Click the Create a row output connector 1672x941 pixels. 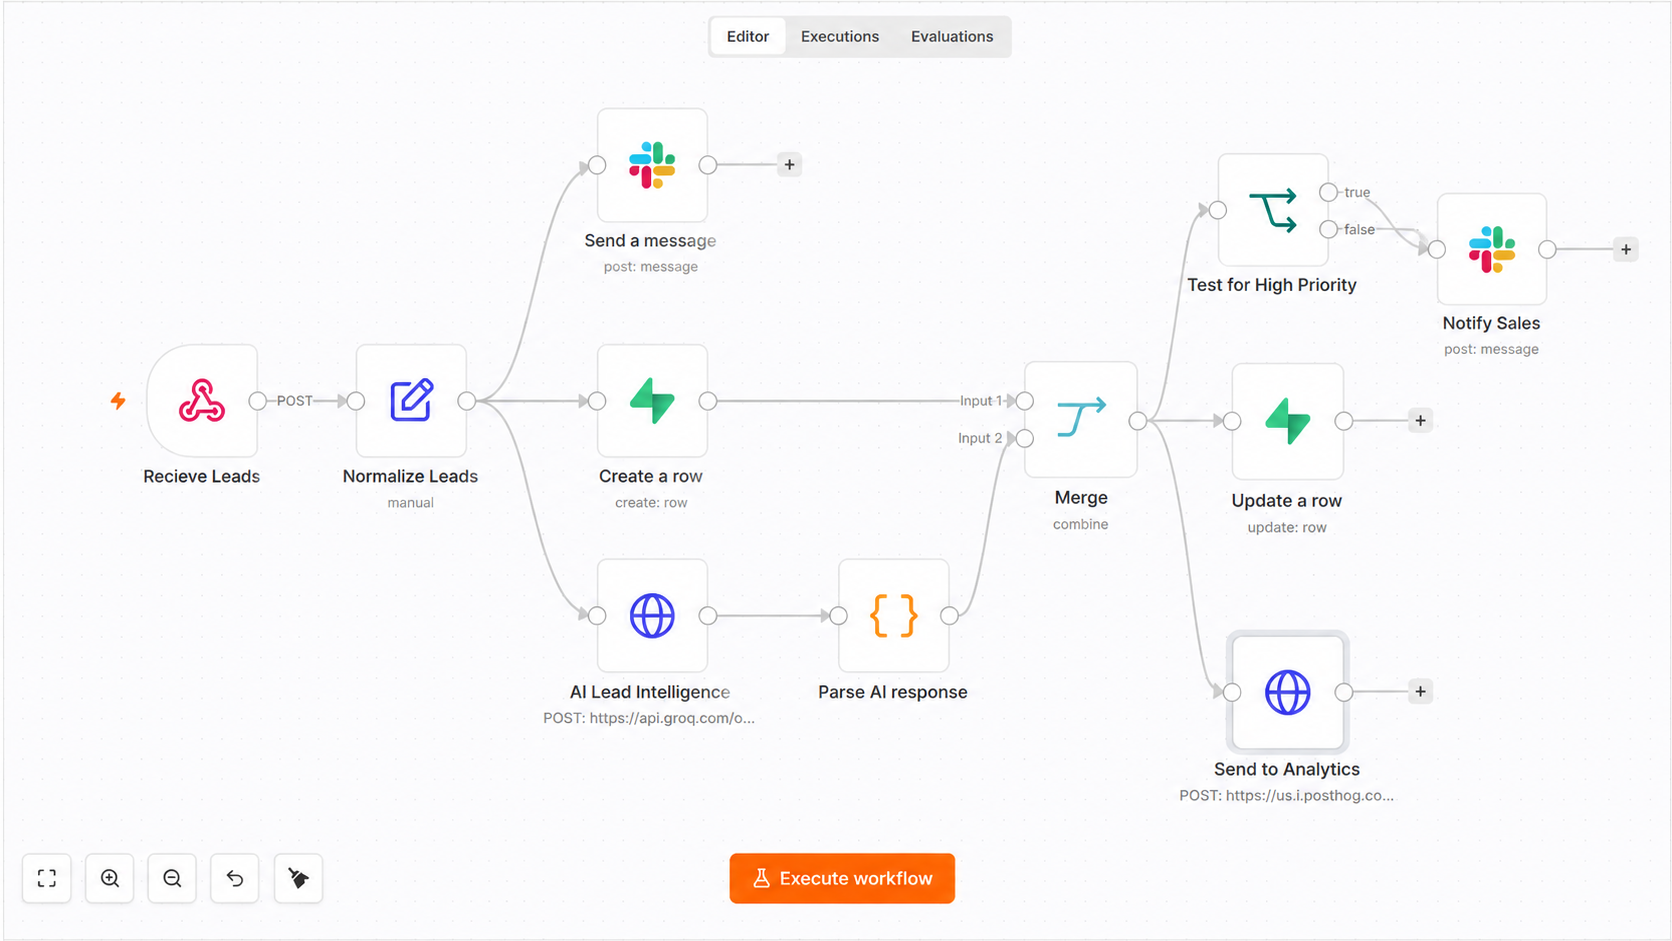[x=708, y=401]
